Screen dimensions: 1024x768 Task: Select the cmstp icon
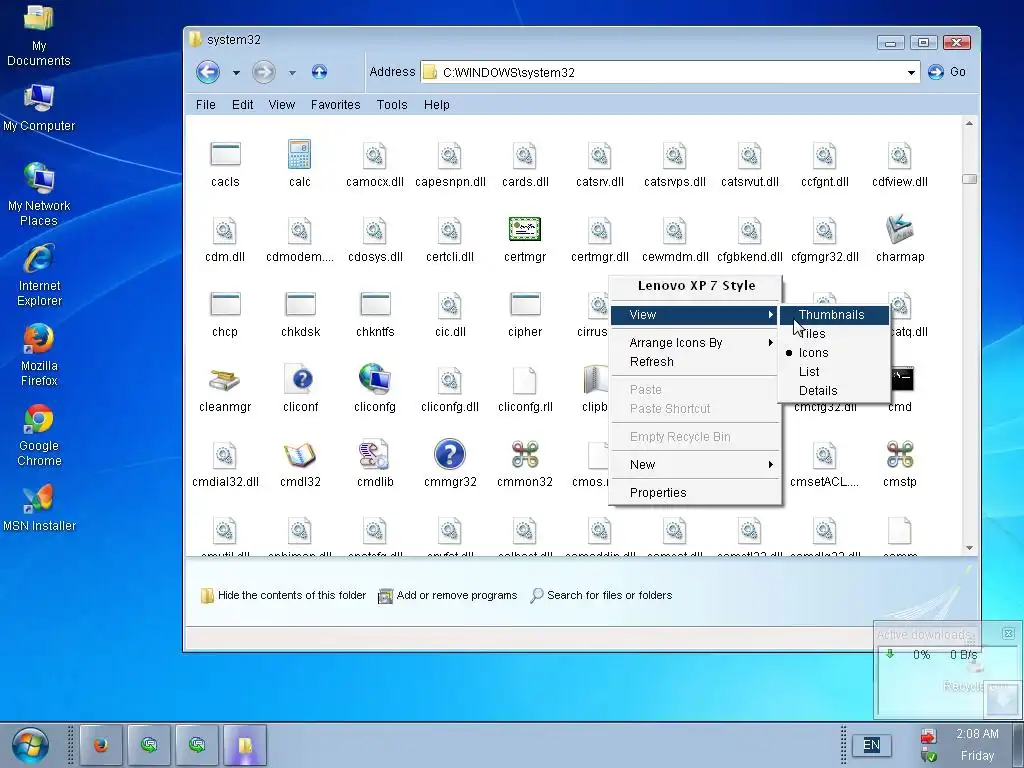coord(899,455)
